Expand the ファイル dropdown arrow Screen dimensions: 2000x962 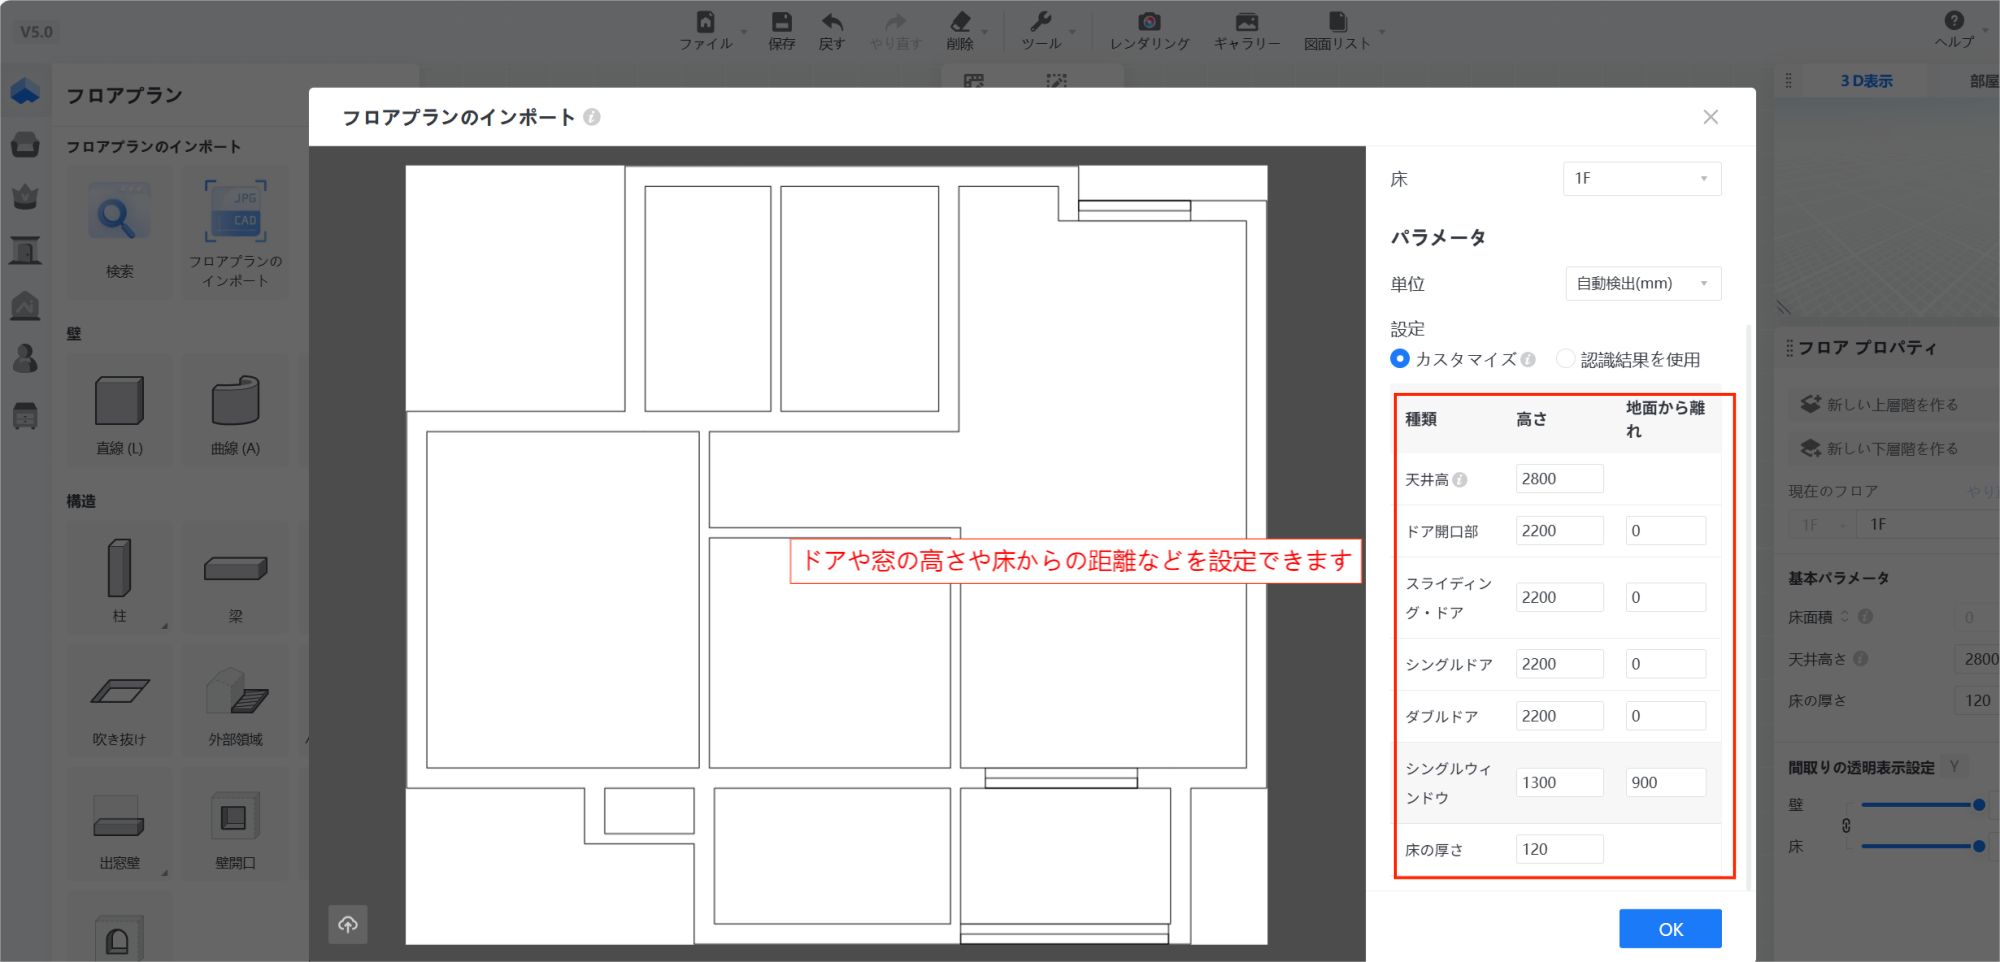pyautogui.click(x=743, y=31)
